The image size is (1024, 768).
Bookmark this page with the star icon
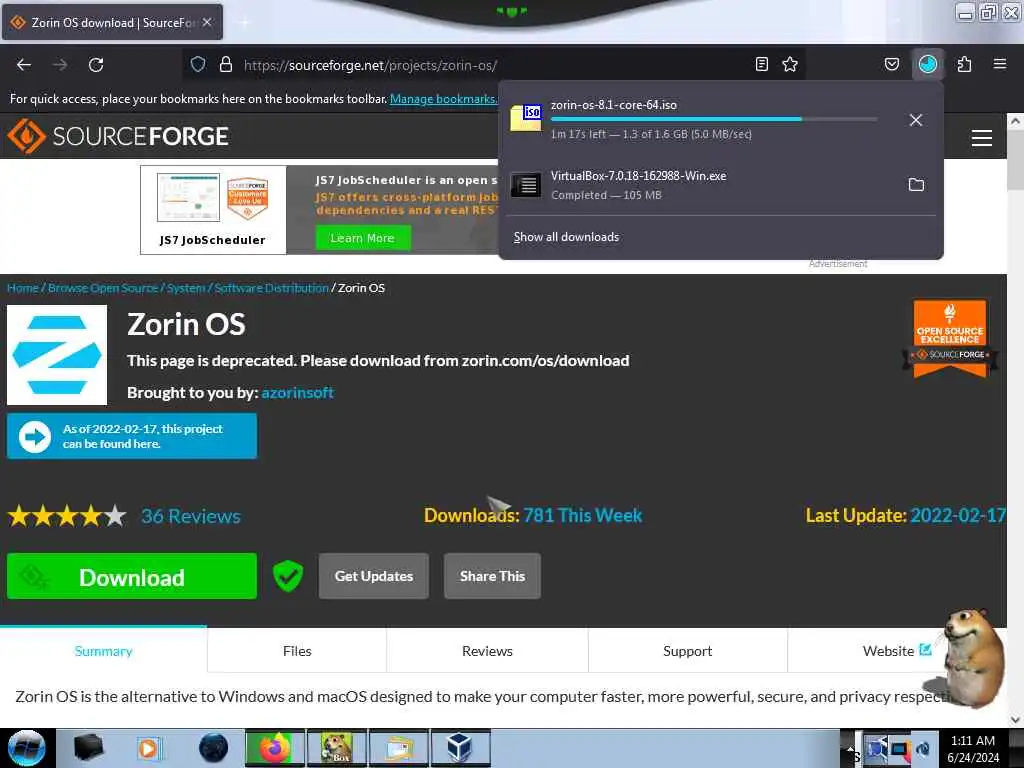790,64
